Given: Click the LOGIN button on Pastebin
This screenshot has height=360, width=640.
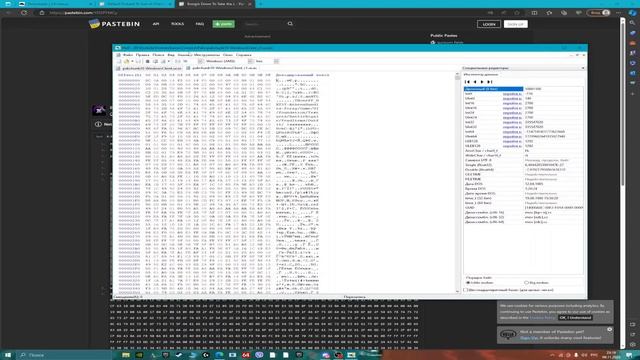Looking at the screenshot, I should [489, 24].
